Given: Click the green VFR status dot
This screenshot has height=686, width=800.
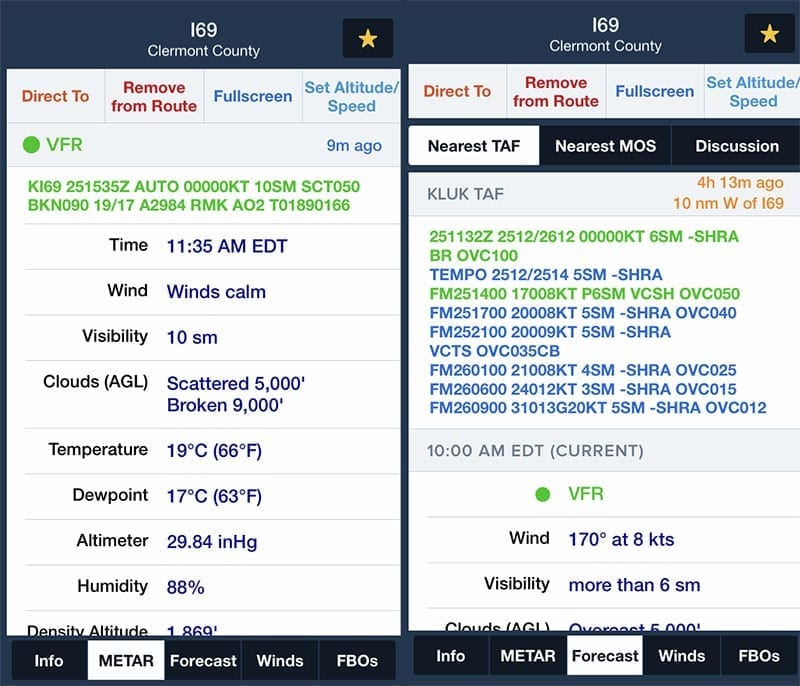Looking at the screenshot, I should click(x=30, y=145).
